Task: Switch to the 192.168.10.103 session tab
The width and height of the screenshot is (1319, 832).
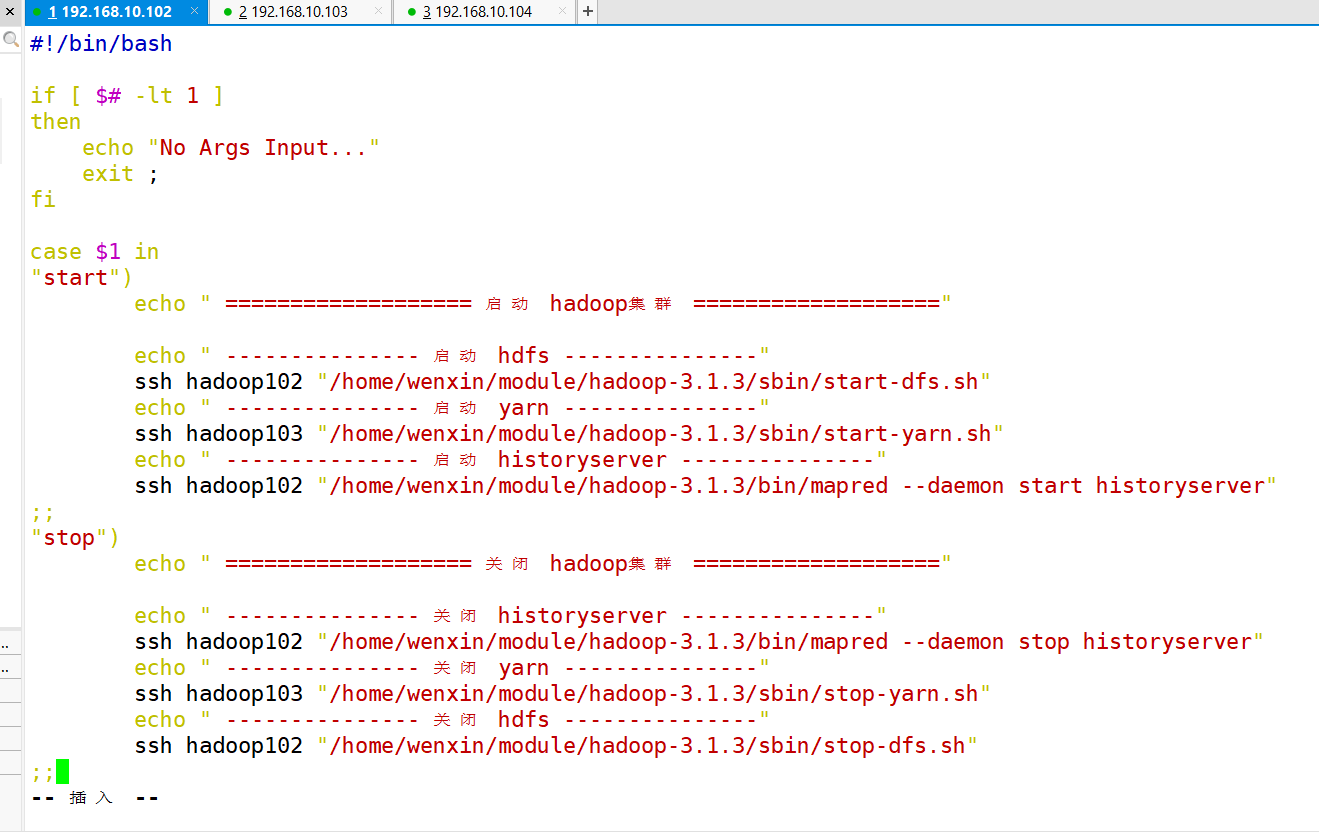Action: click(x=300, y=12)
